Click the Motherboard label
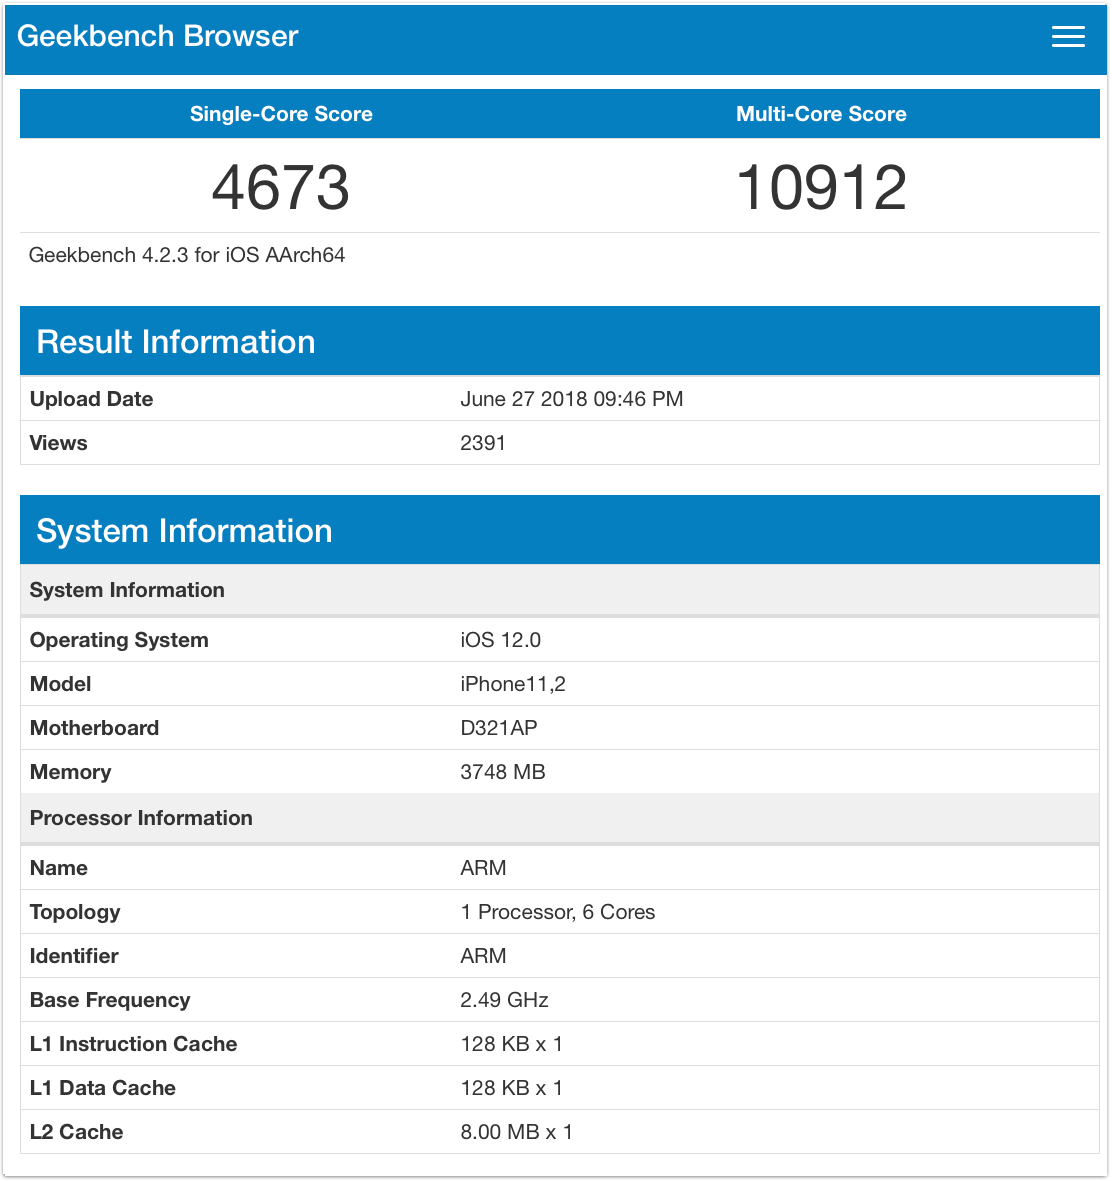The width and height of the screenshot is (1112, 1181). tap(94, 728)
